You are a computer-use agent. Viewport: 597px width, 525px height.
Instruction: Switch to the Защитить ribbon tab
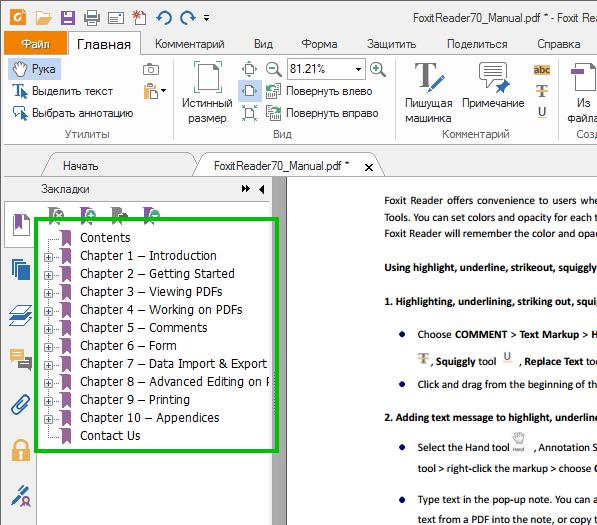[391, 44]
